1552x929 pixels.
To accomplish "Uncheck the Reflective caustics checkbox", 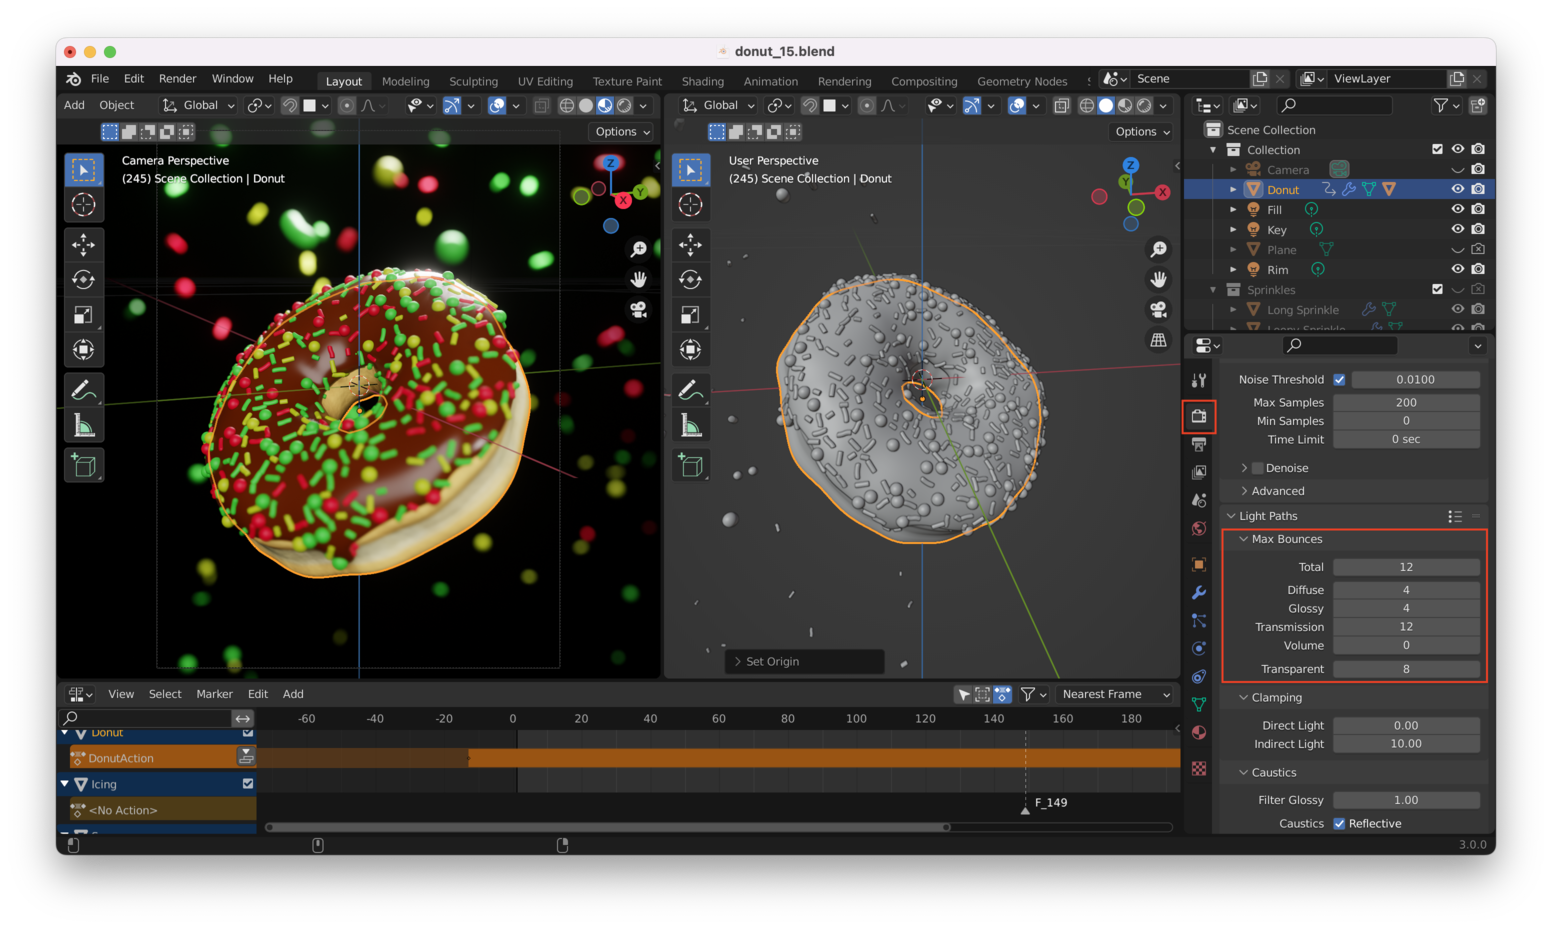I will 1339,824.
